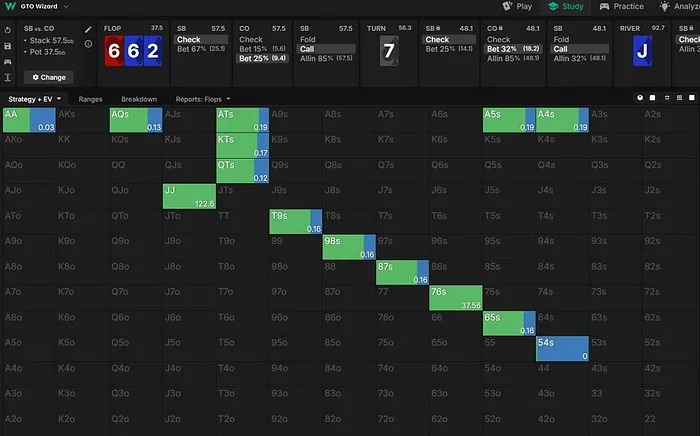
Task: Click the flop cards 6 6 2
Action: coord(132,48)
